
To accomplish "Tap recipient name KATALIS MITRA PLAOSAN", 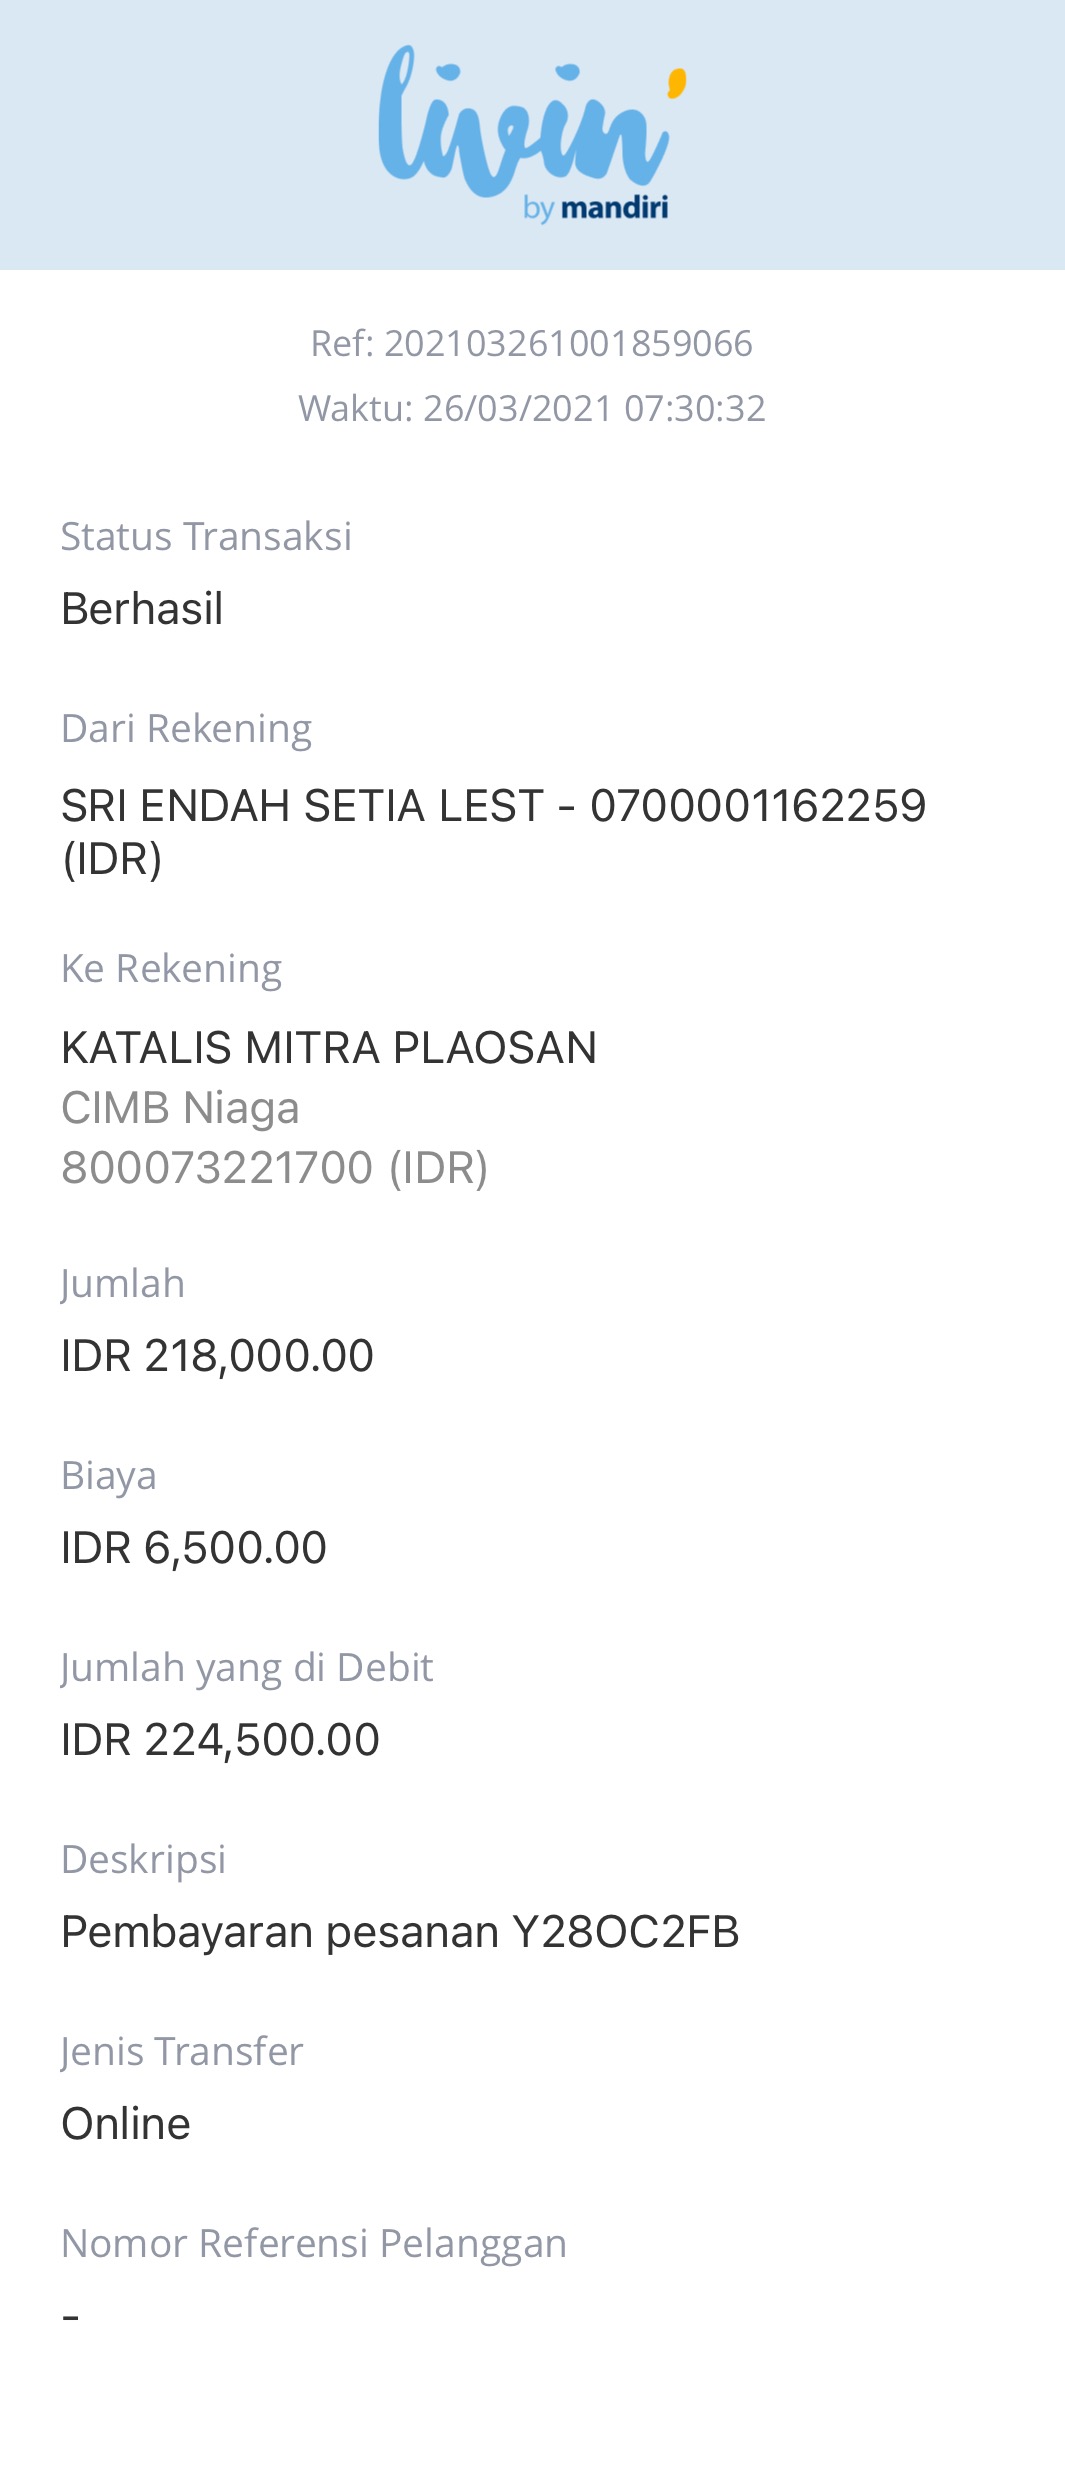I will point(329,1048).
